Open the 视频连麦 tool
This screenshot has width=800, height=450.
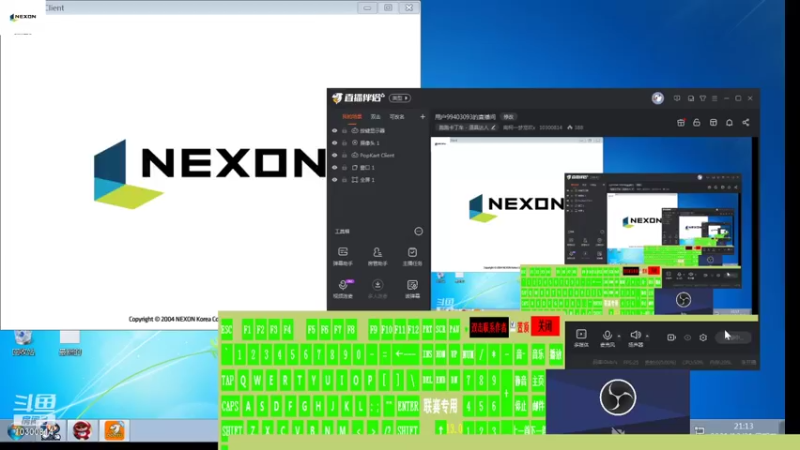tap(343, 288)
